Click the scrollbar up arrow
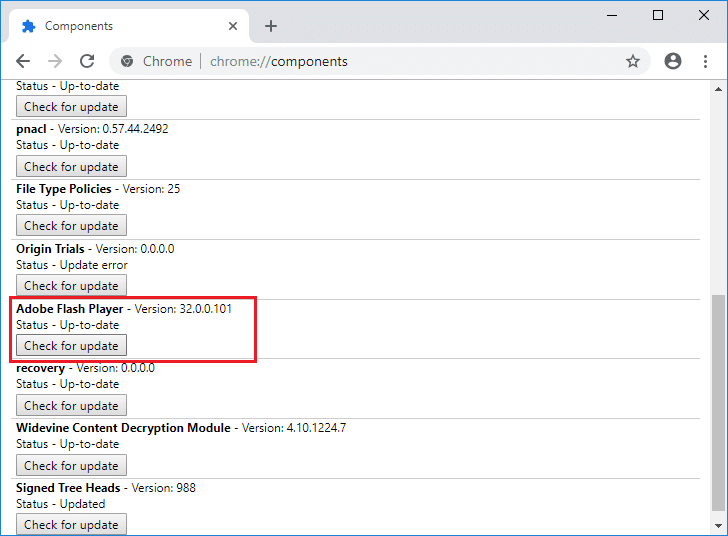 (x=719, y=89)
